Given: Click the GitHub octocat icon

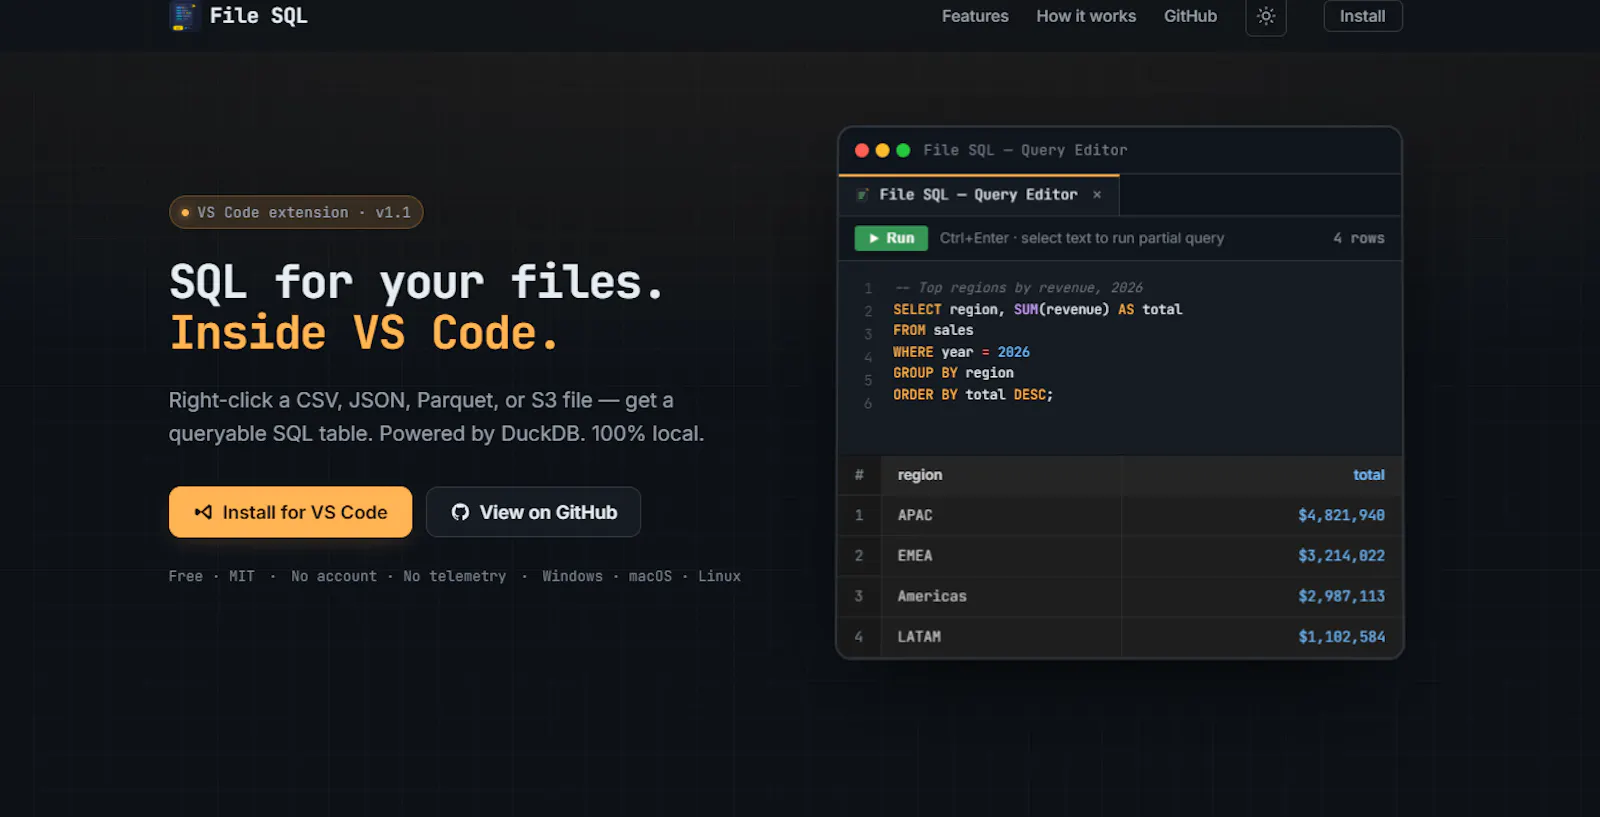Looking at the screenshot, I should [460, 512].
